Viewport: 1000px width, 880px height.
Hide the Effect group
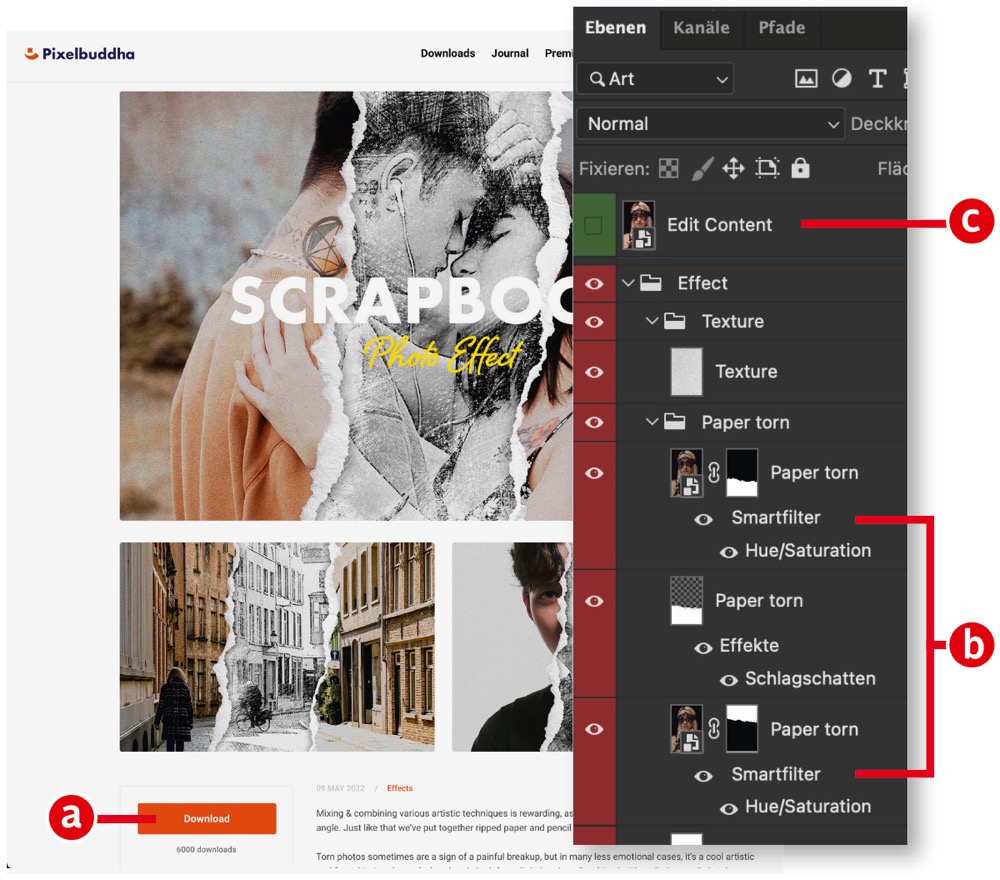(x=594, y=283)
